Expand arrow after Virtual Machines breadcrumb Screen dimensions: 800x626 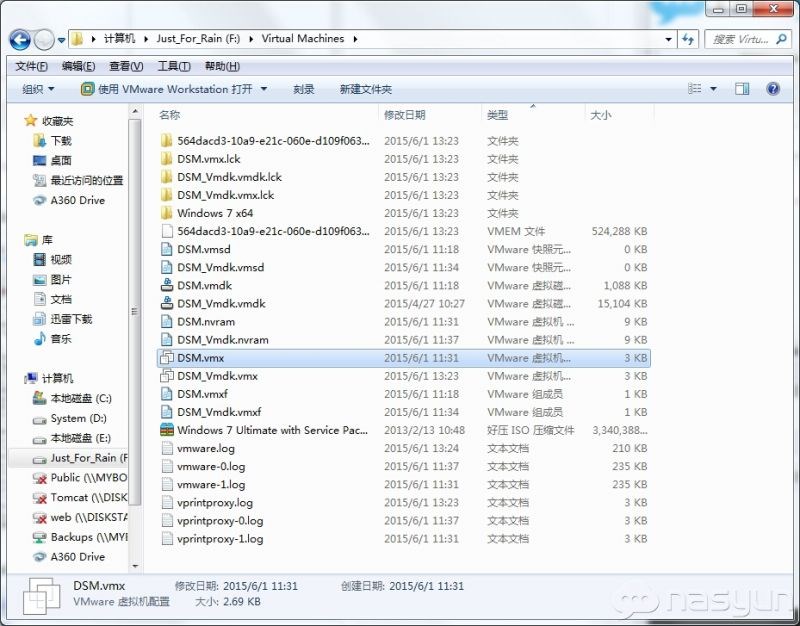click(x=355, y=39)
